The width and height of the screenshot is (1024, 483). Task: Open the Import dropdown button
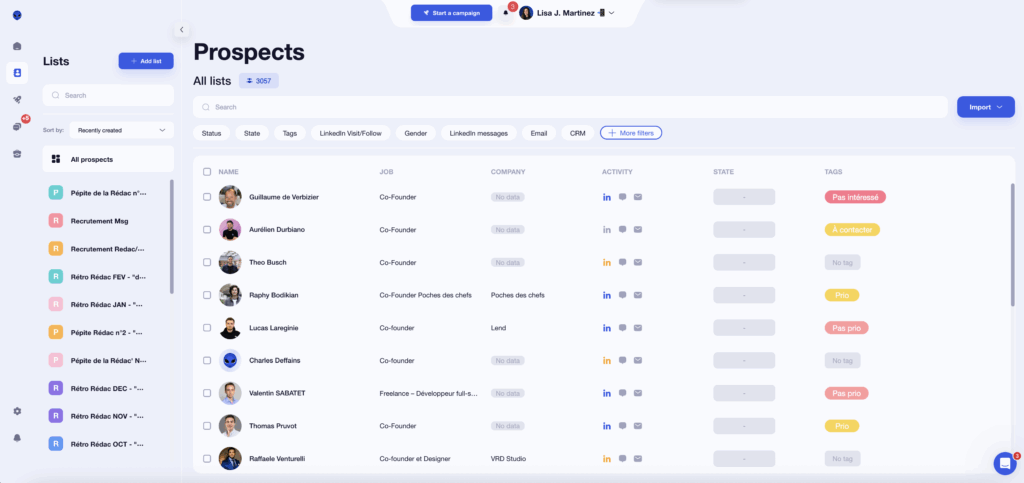coord(985,107)
